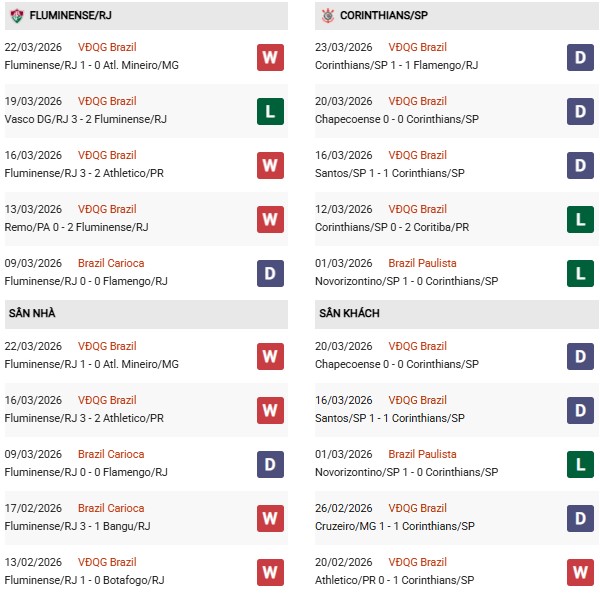600x595 pixels.
Task: Click W badge for Fluminense 1-0 Atl. Mineiro on 22/03/2026 in top list
Action: coord(270,57)
